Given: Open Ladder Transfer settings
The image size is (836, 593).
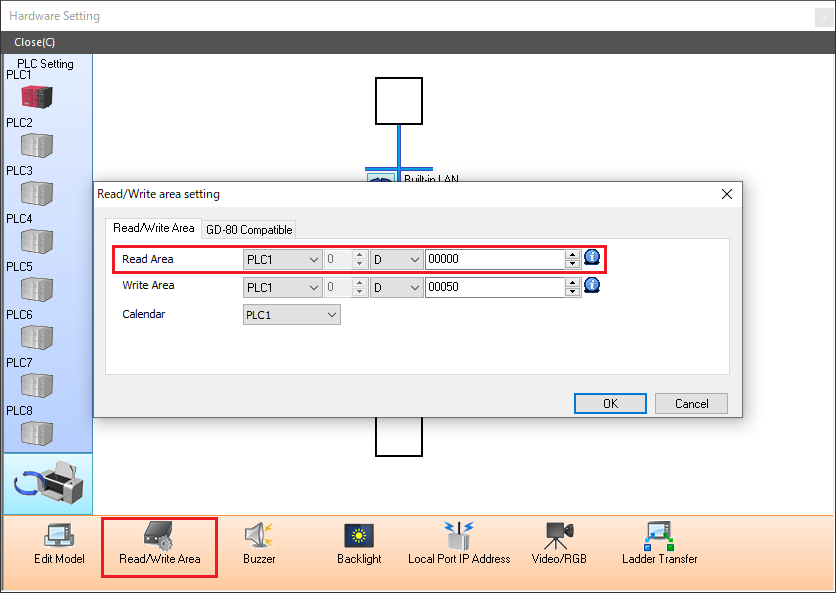Looking at the screenshot, I should point(659,544).
